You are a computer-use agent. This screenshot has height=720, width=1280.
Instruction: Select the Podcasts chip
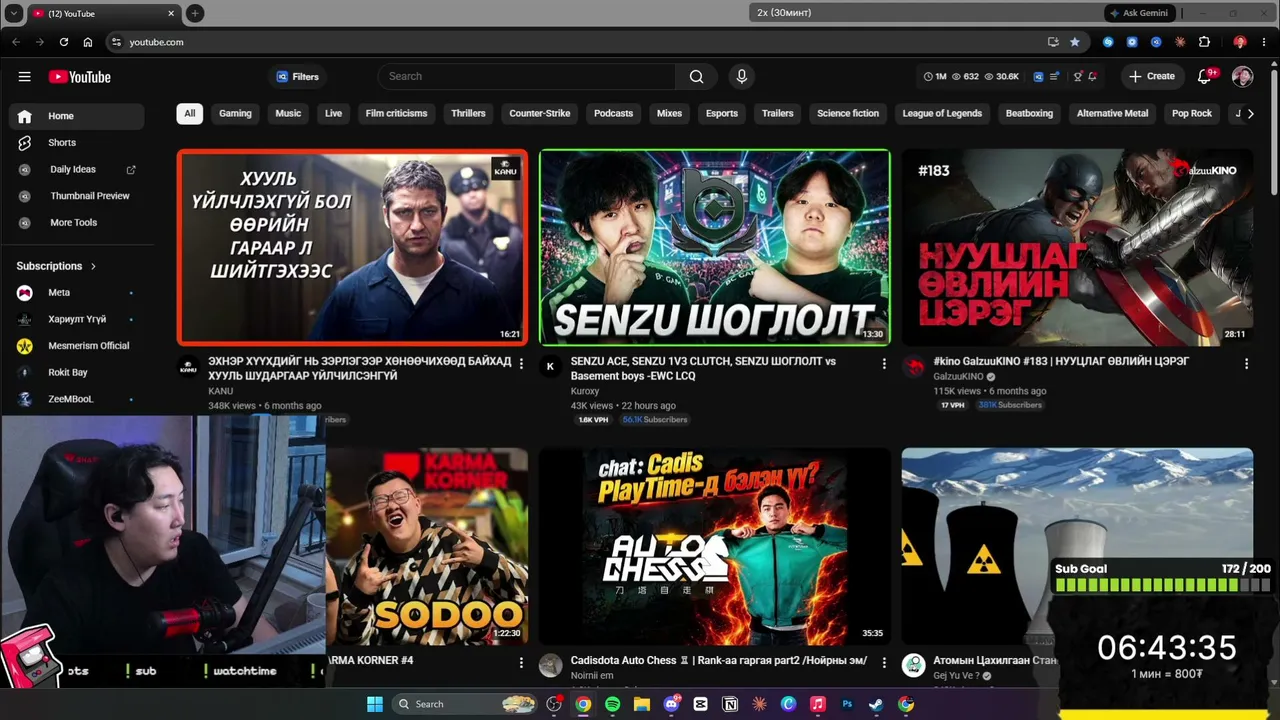613,113
